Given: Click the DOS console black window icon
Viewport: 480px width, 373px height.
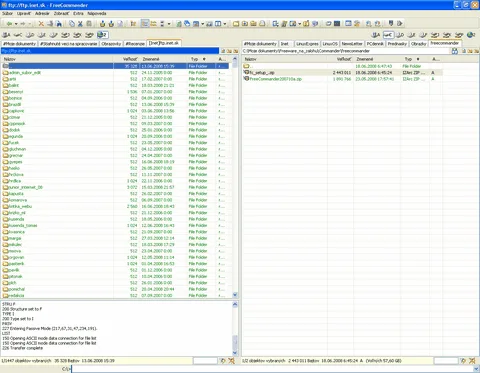Looking at the screenshot, I should [337, 23].
